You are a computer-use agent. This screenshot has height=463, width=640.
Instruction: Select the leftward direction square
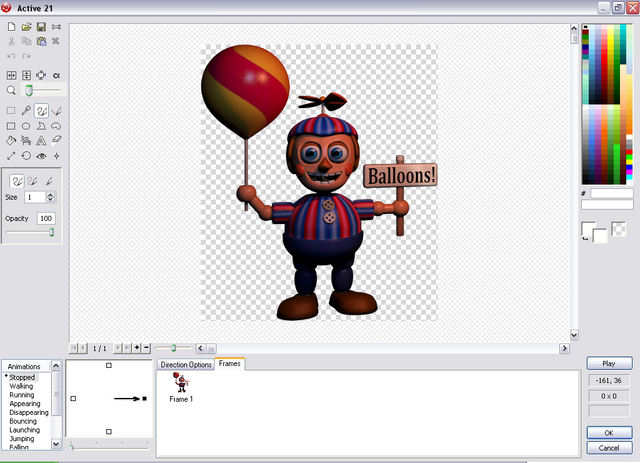click(x=73, y=398)
